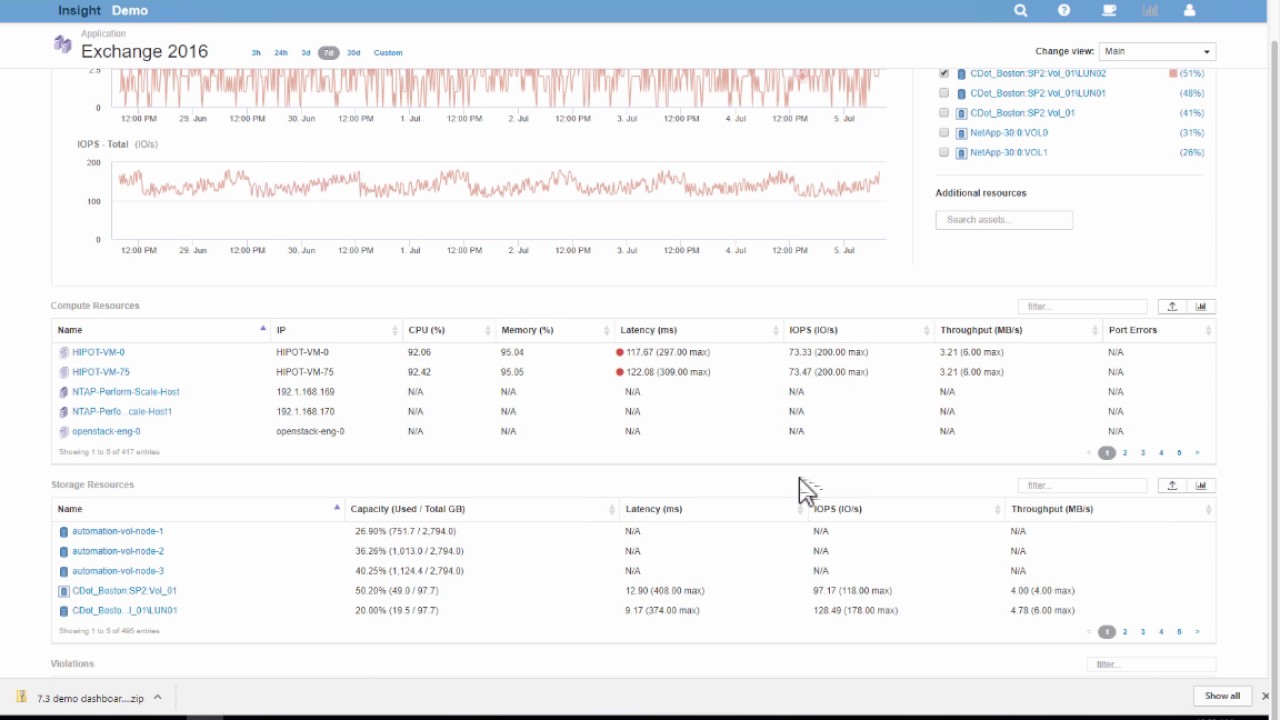Export the Storage Resources table
The width and height of the screenshot is (1280, 720).
1171,486
